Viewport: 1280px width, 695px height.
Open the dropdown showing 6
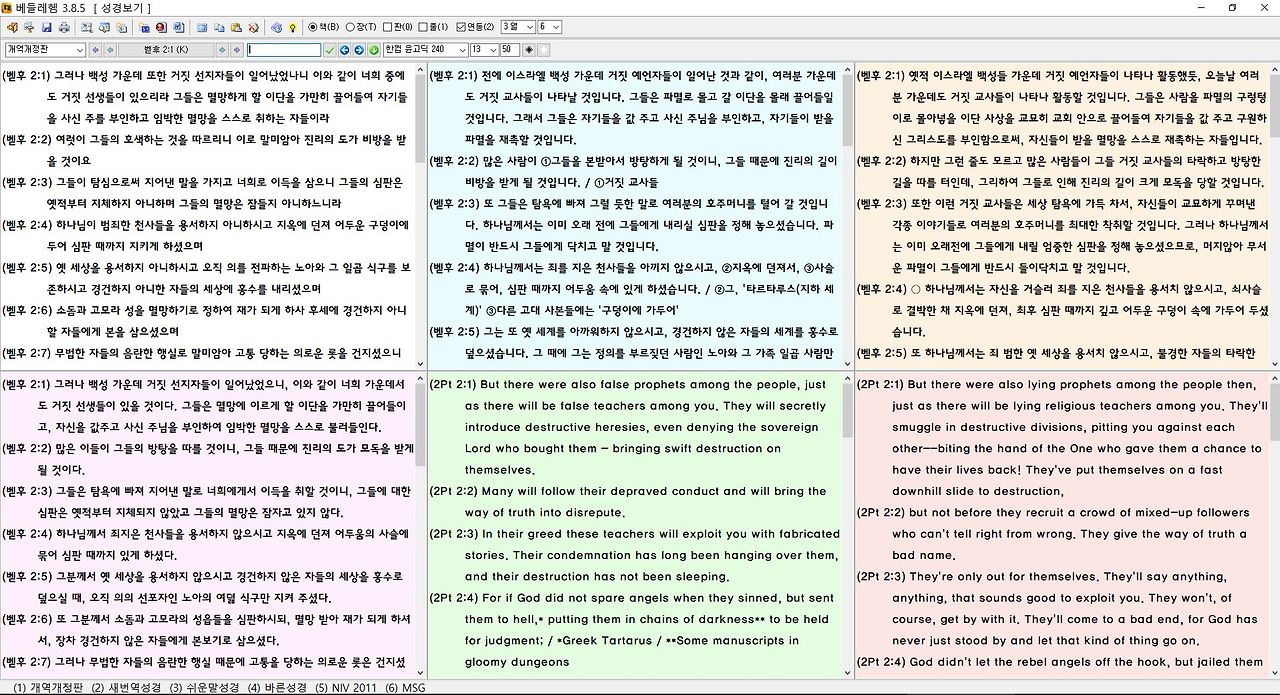point(549,27)
